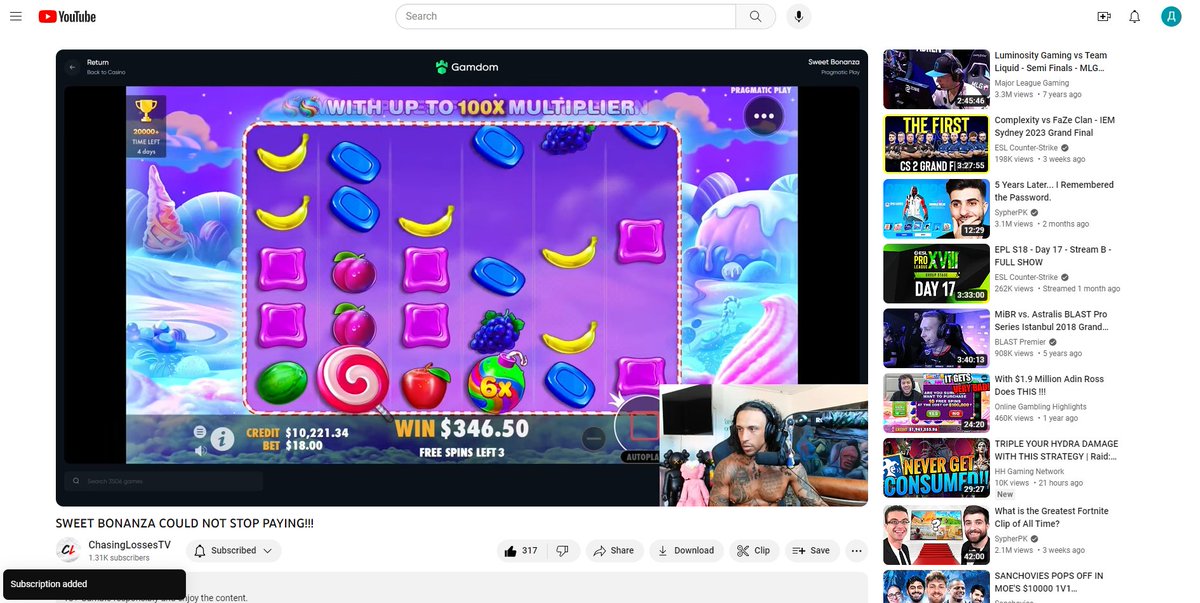Go to YouTube home via logo

[67, 16]
